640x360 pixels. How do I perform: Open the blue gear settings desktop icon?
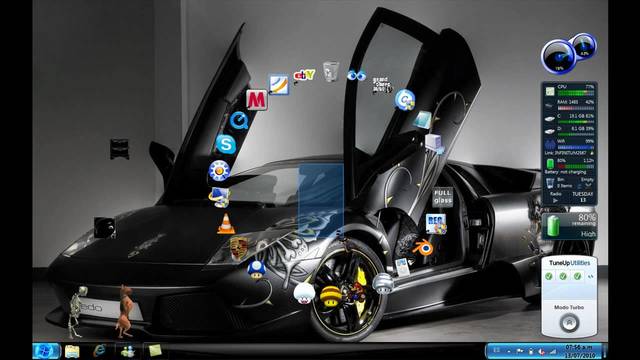[219, 171]
